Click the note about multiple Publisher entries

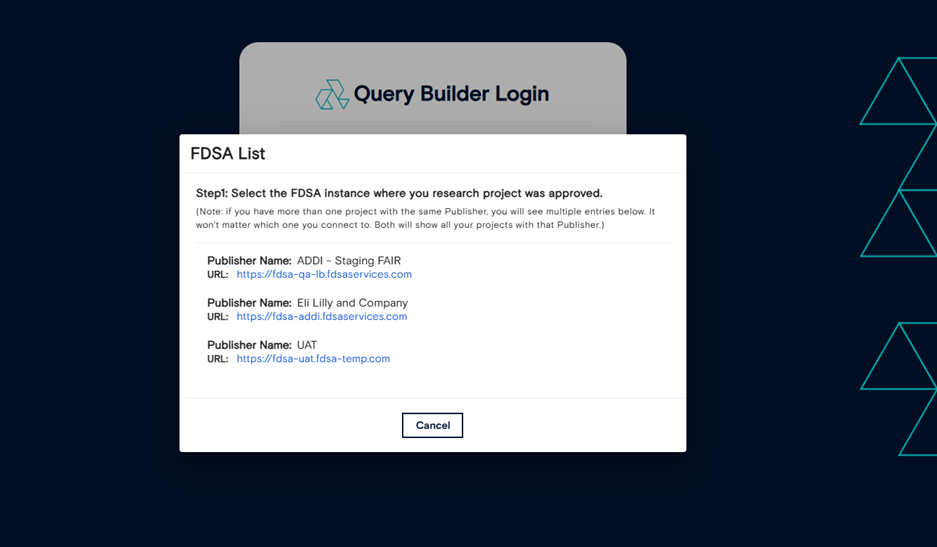point(425,218)
